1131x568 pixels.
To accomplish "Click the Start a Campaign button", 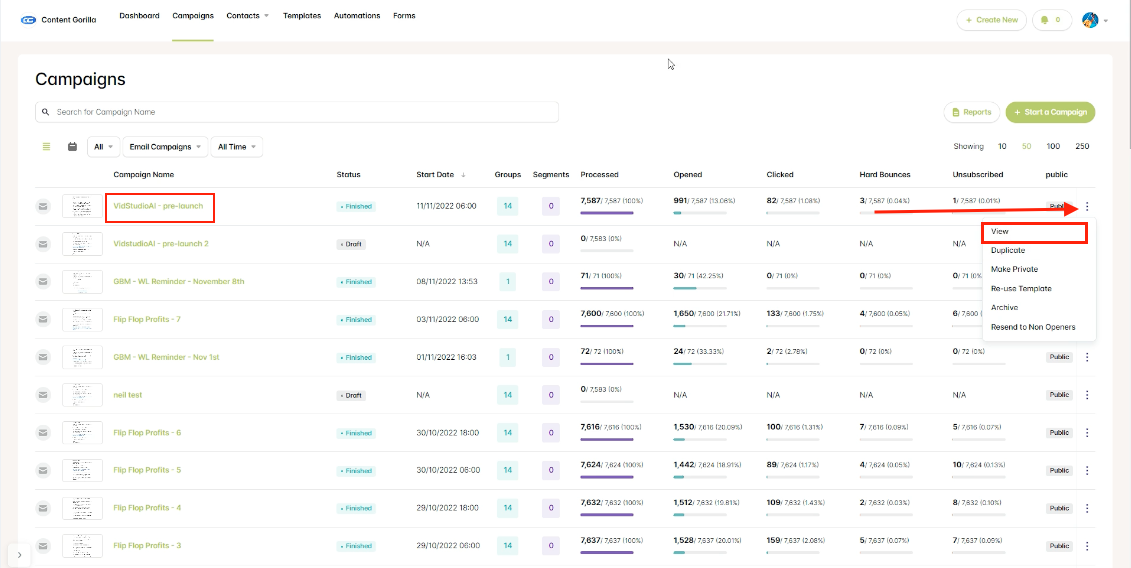I will (1050, 112).
